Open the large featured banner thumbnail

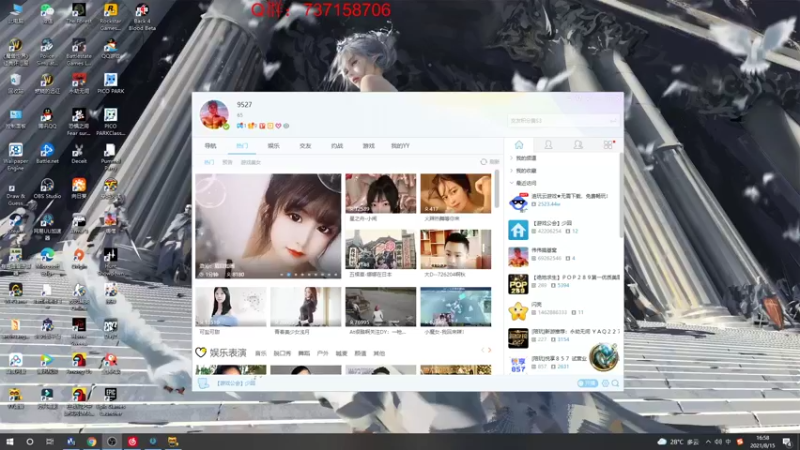coord(268,226)
